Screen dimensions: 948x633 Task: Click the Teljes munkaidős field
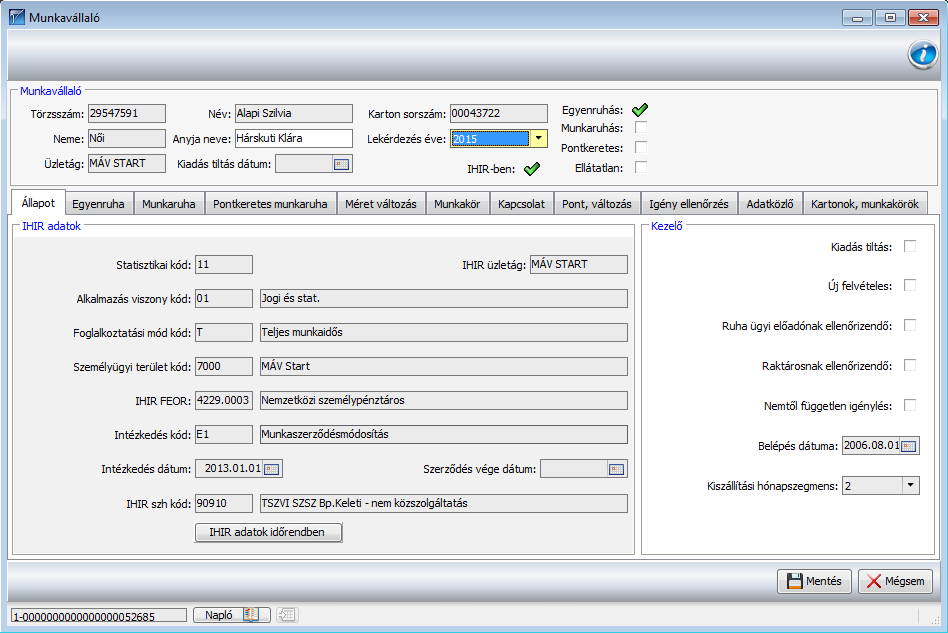[x=444, y=333]
